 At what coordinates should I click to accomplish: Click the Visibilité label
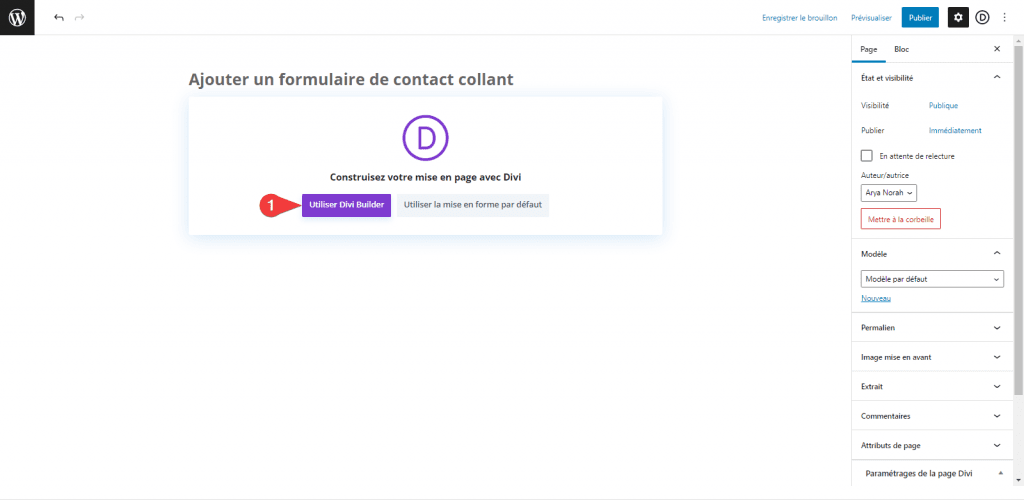[x=875, y=105]
